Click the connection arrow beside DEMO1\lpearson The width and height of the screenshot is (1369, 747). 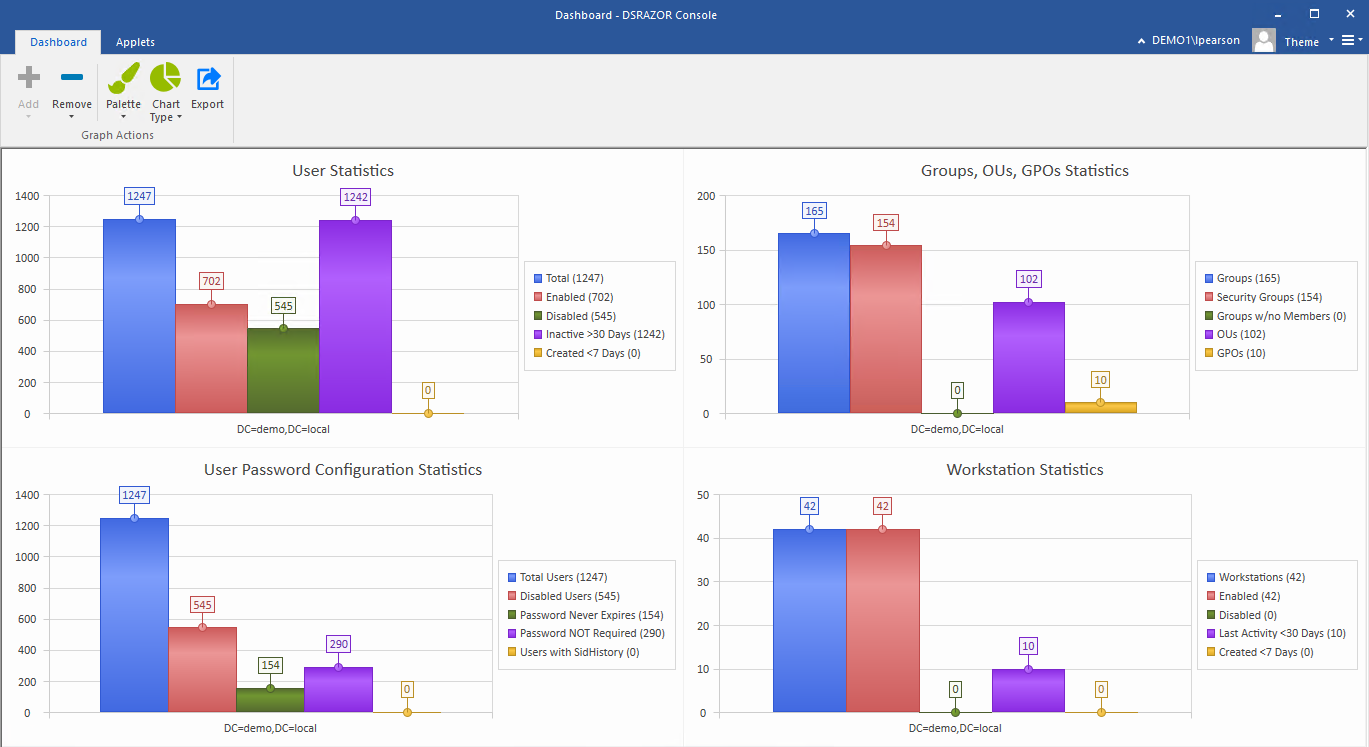point(1141,41)
